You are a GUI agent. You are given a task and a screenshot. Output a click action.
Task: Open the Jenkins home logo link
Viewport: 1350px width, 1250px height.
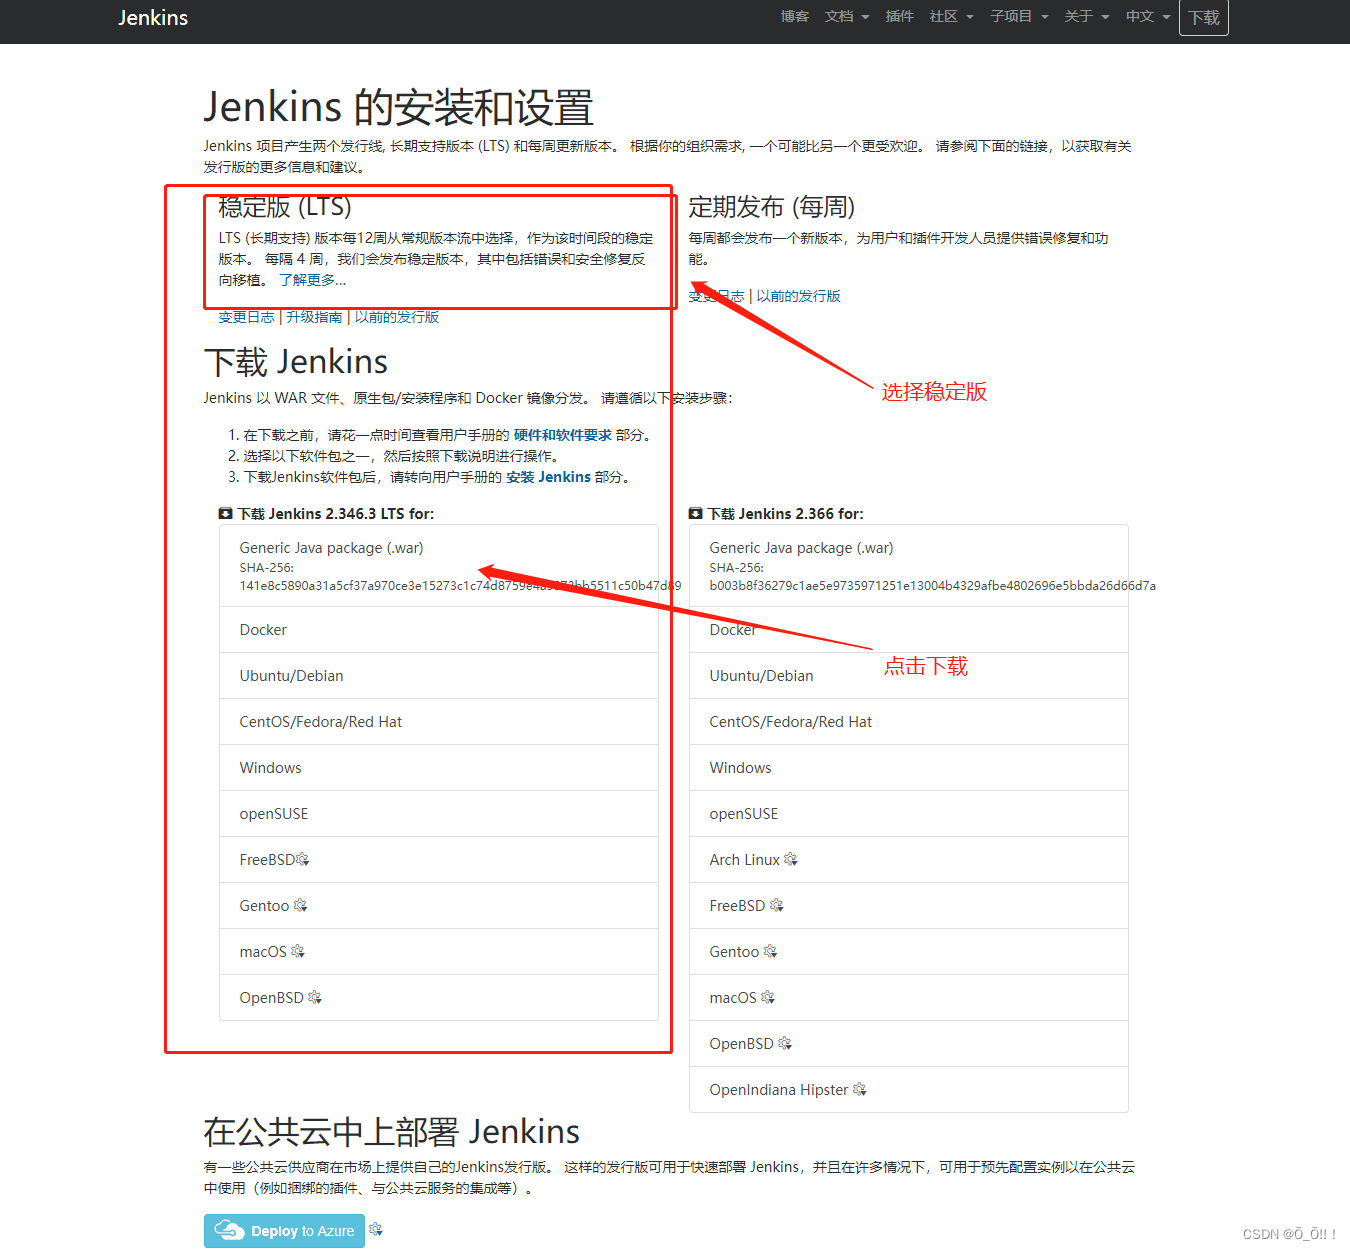153,17
